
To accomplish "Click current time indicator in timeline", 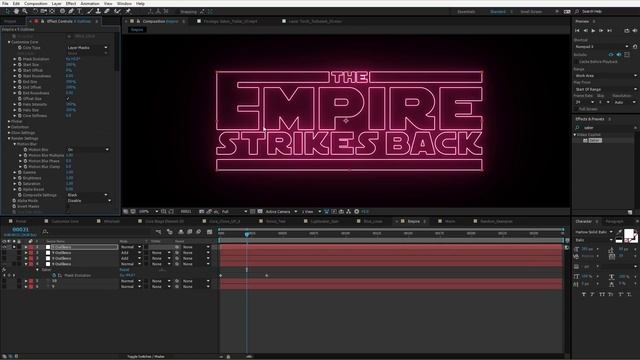I will click(x=247, y=234).
